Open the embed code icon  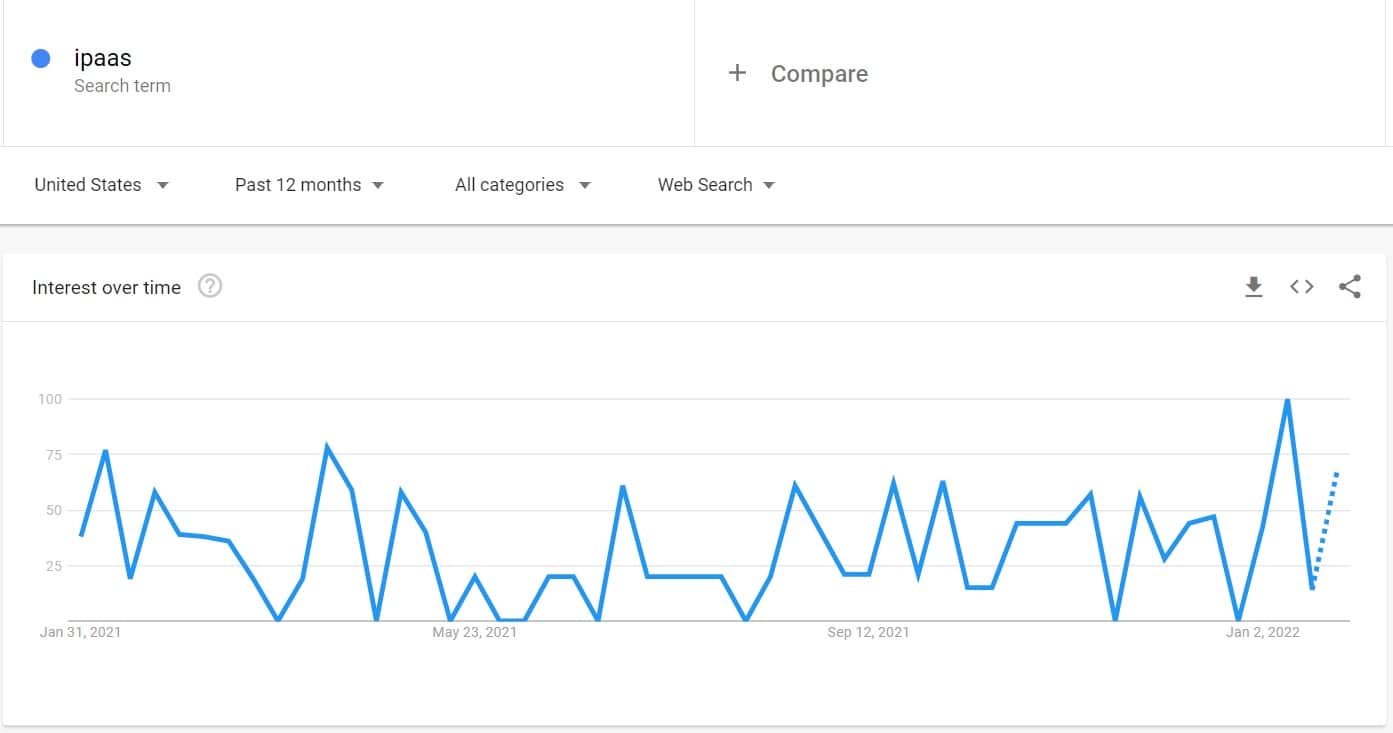1301,287
